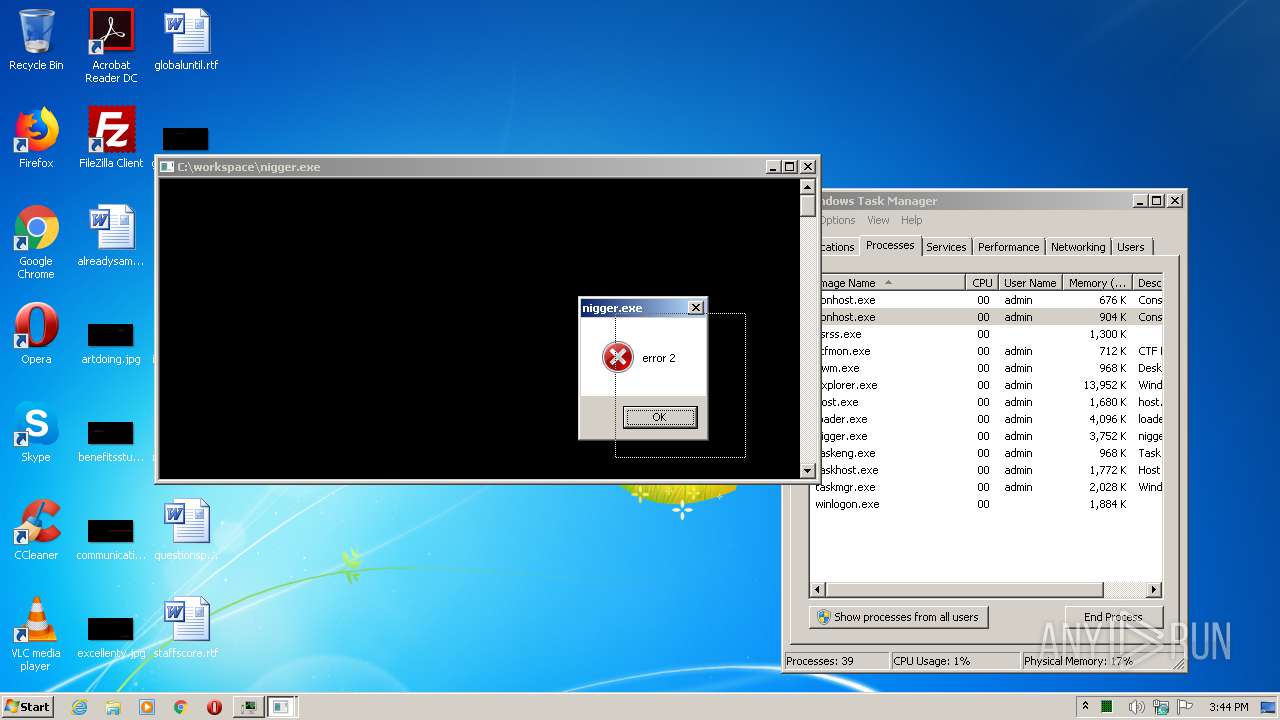Switch to the Services tab

click(946, 247)
